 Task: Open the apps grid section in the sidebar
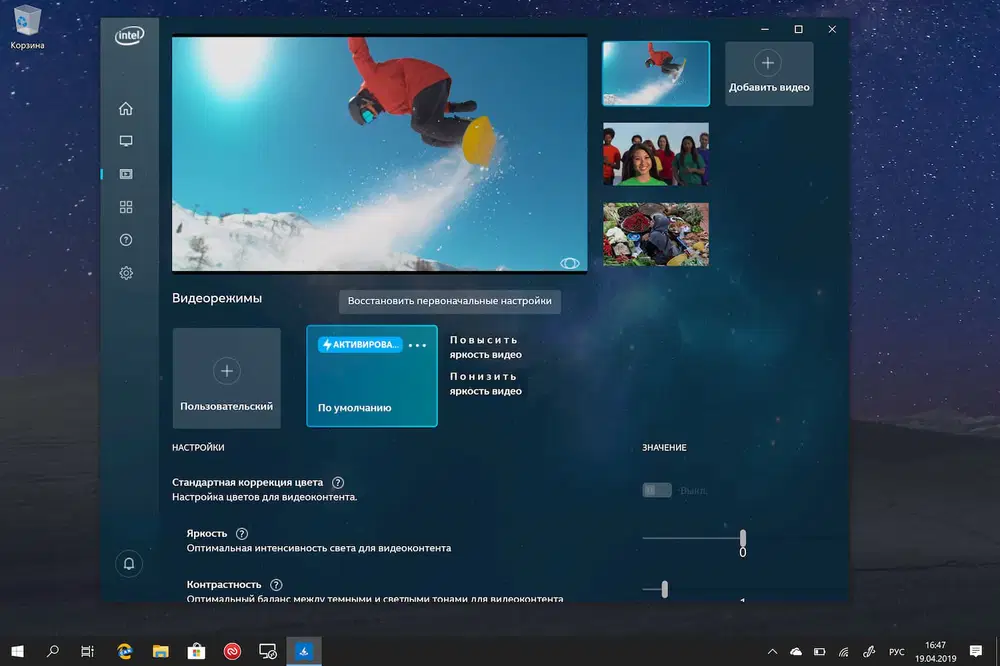click(x=126, y=206)
